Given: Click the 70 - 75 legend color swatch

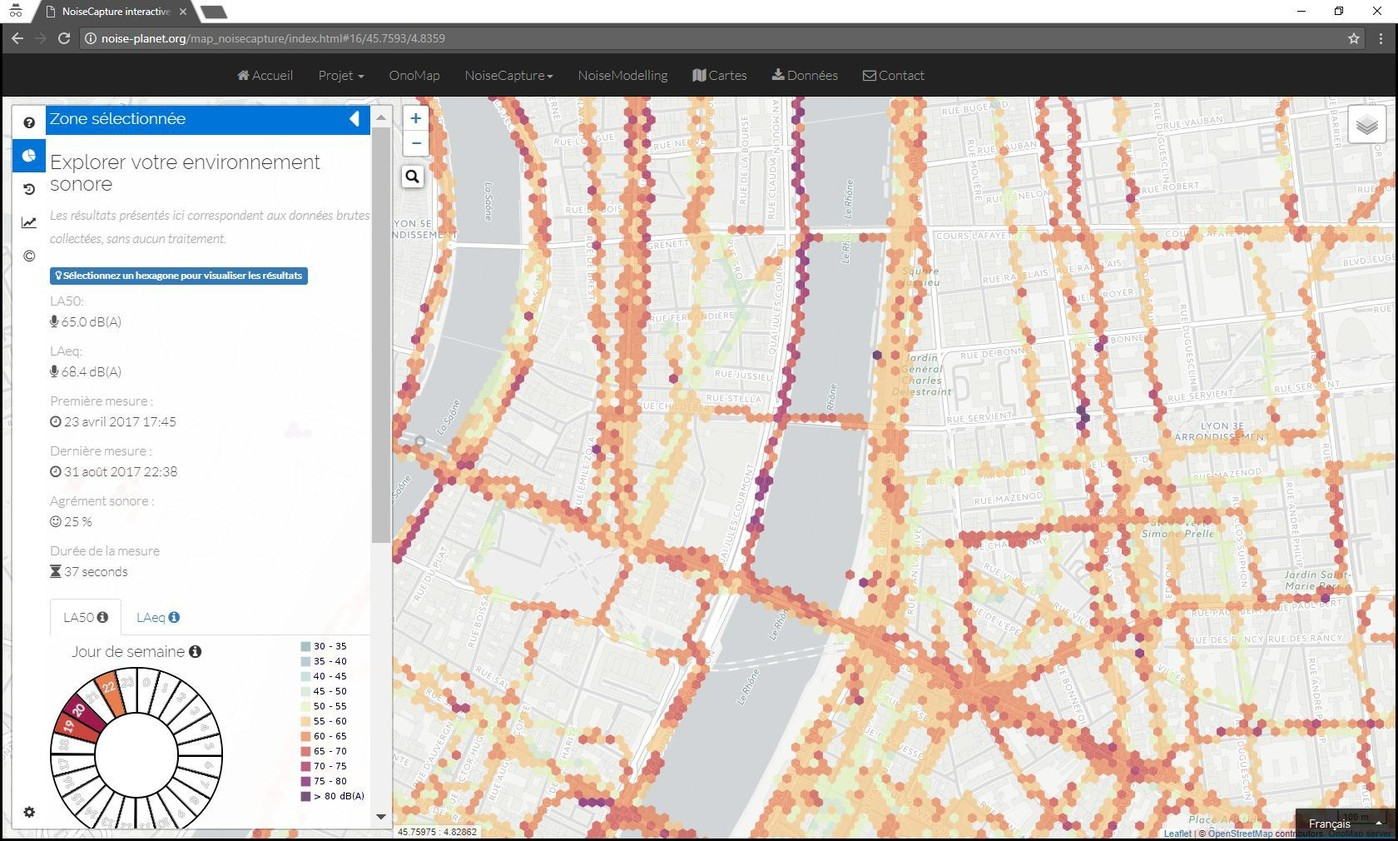Looking at the screenshot, I should tap(306, 766).
